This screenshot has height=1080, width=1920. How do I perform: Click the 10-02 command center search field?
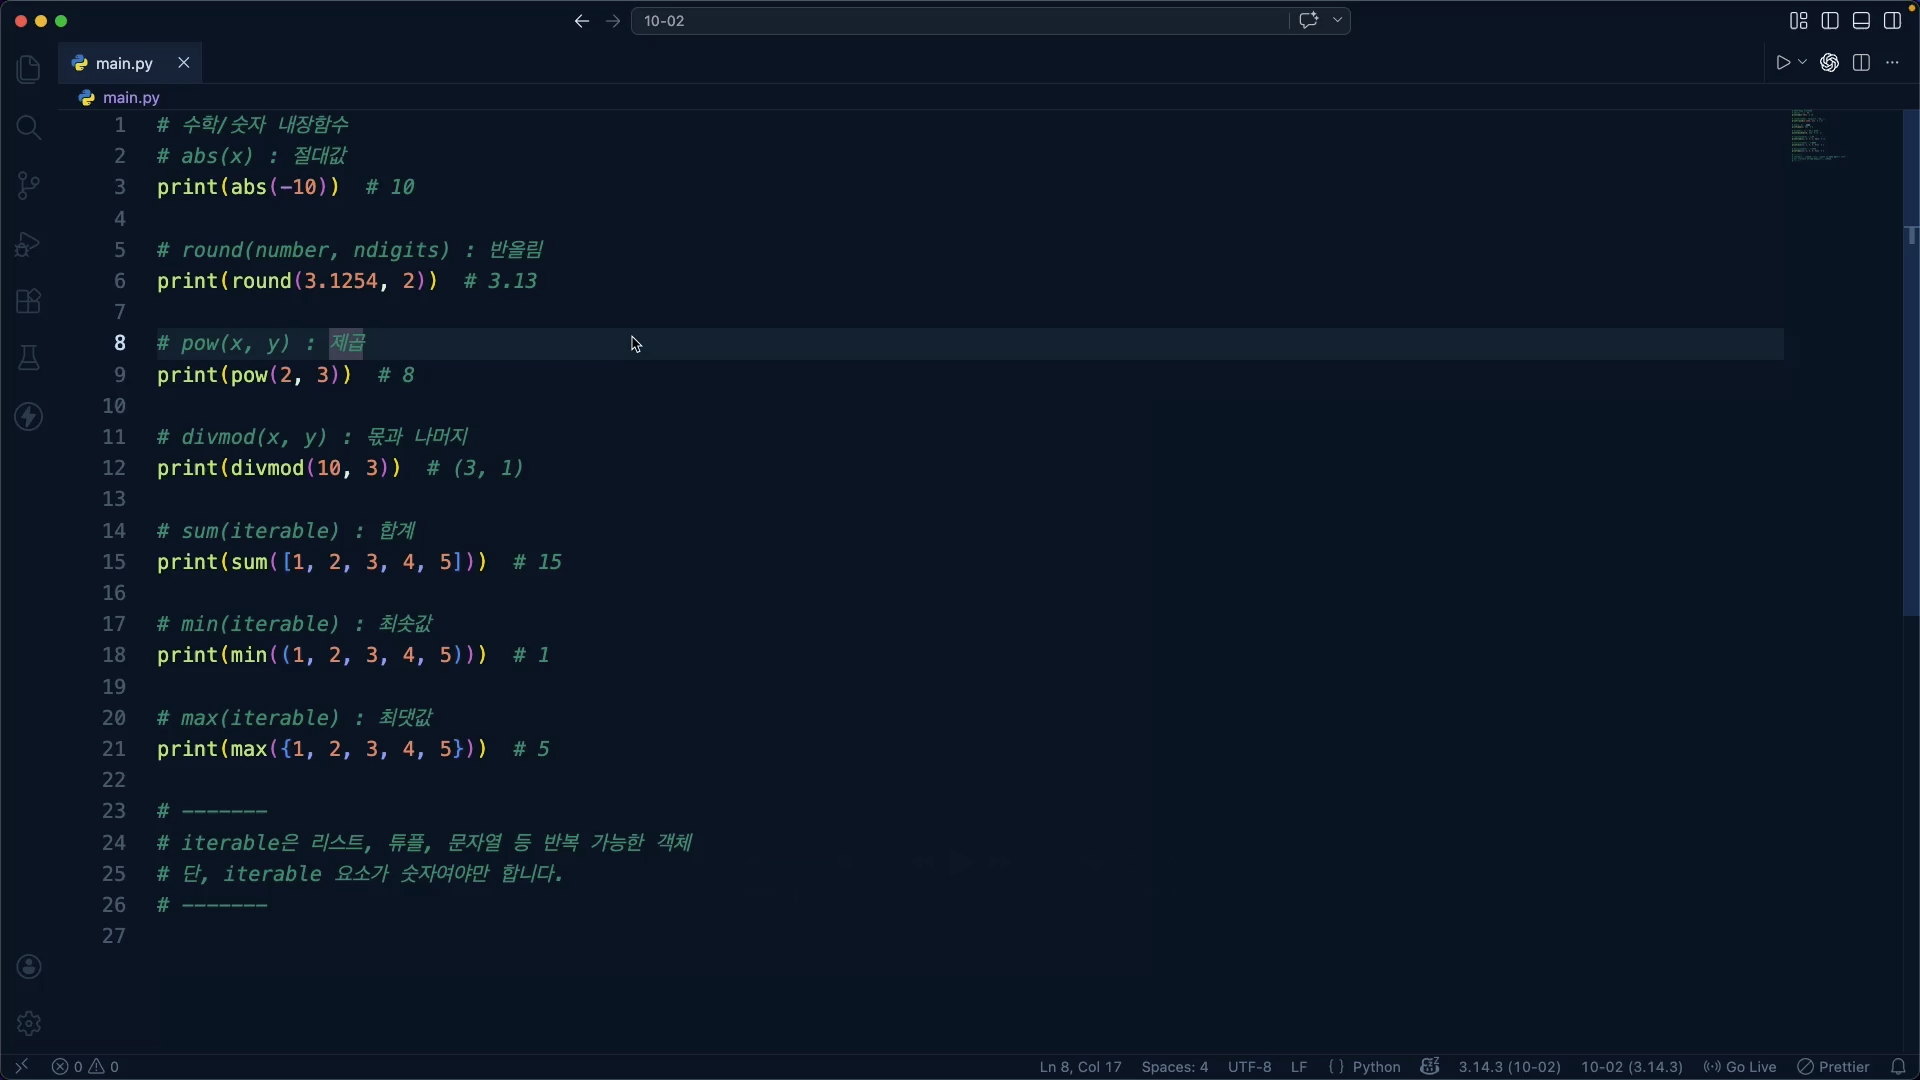960,21
